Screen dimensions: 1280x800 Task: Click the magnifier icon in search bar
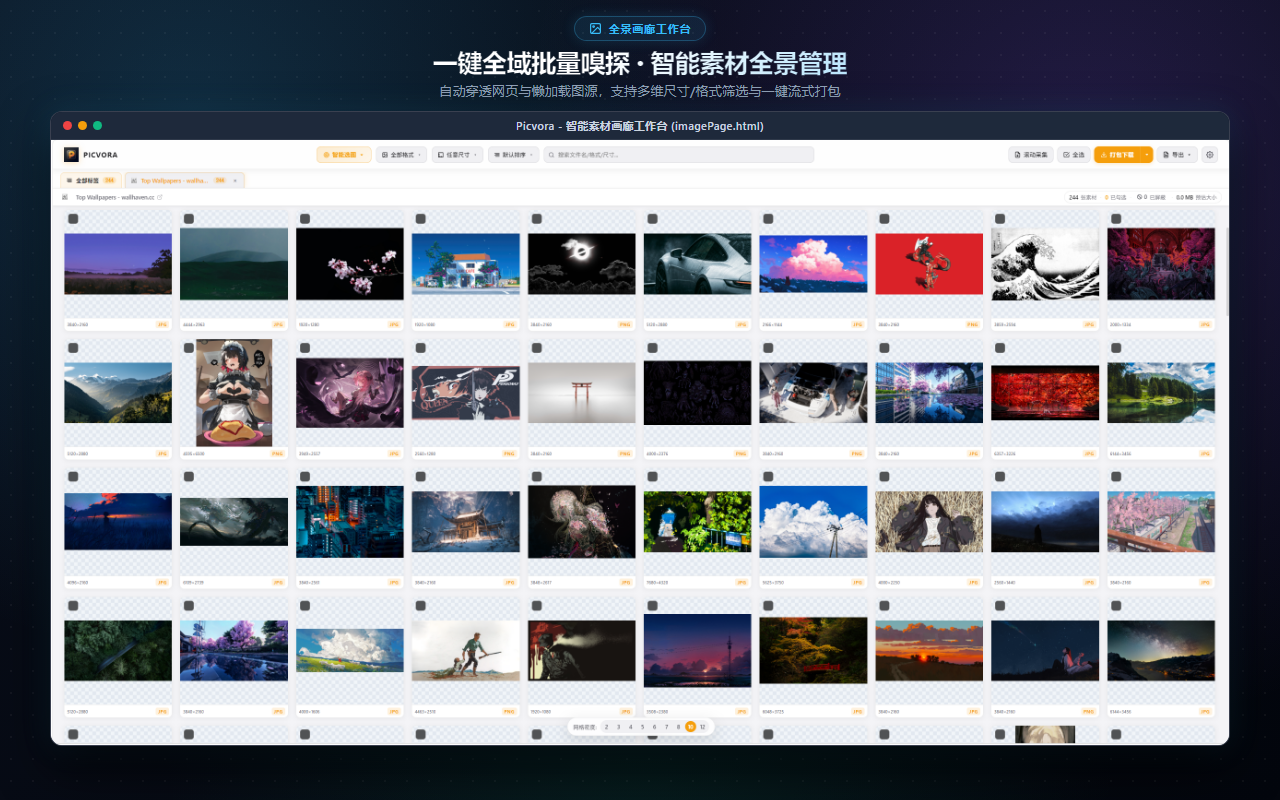coord(550,155)
